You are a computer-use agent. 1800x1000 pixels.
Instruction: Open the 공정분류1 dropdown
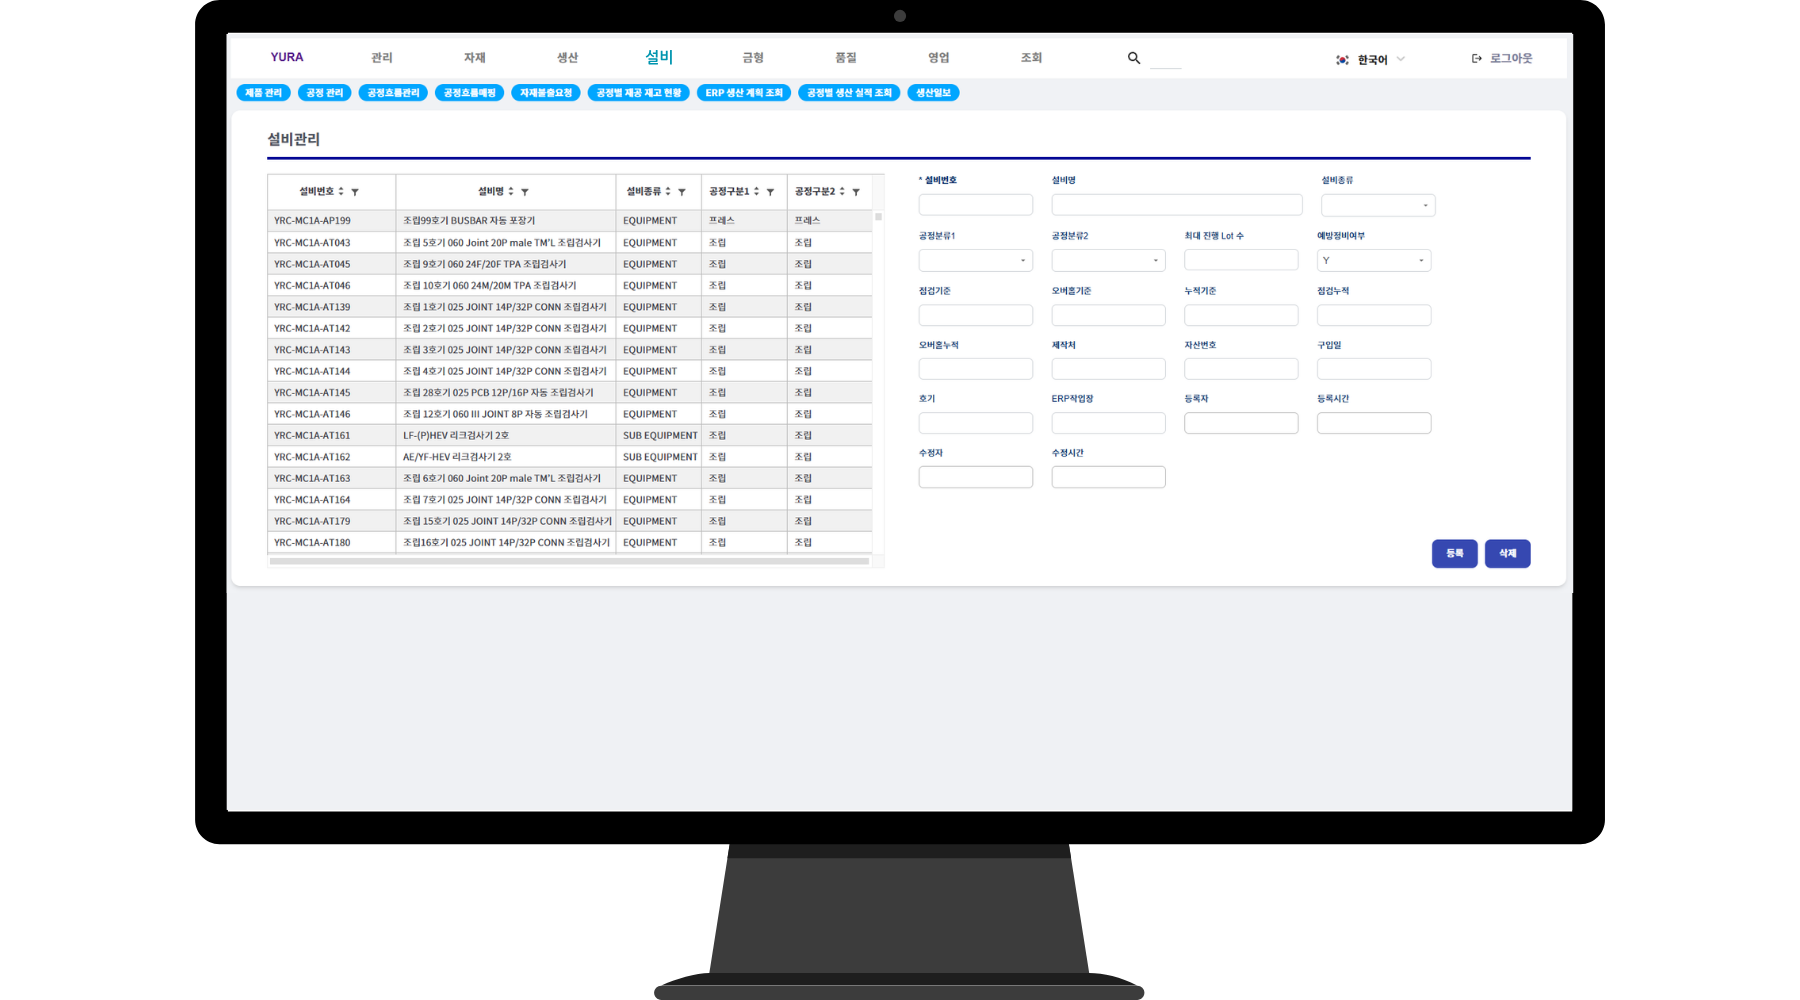tap(975, 261)
